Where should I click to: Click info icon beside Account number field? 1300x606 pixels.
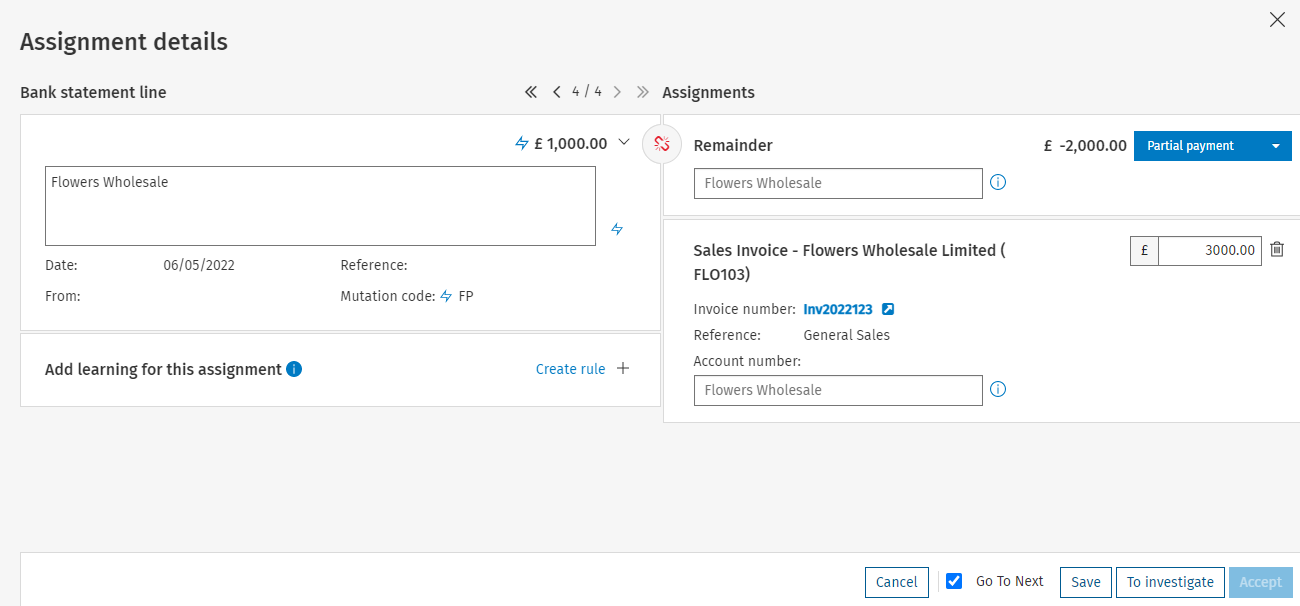coord(997,389)
